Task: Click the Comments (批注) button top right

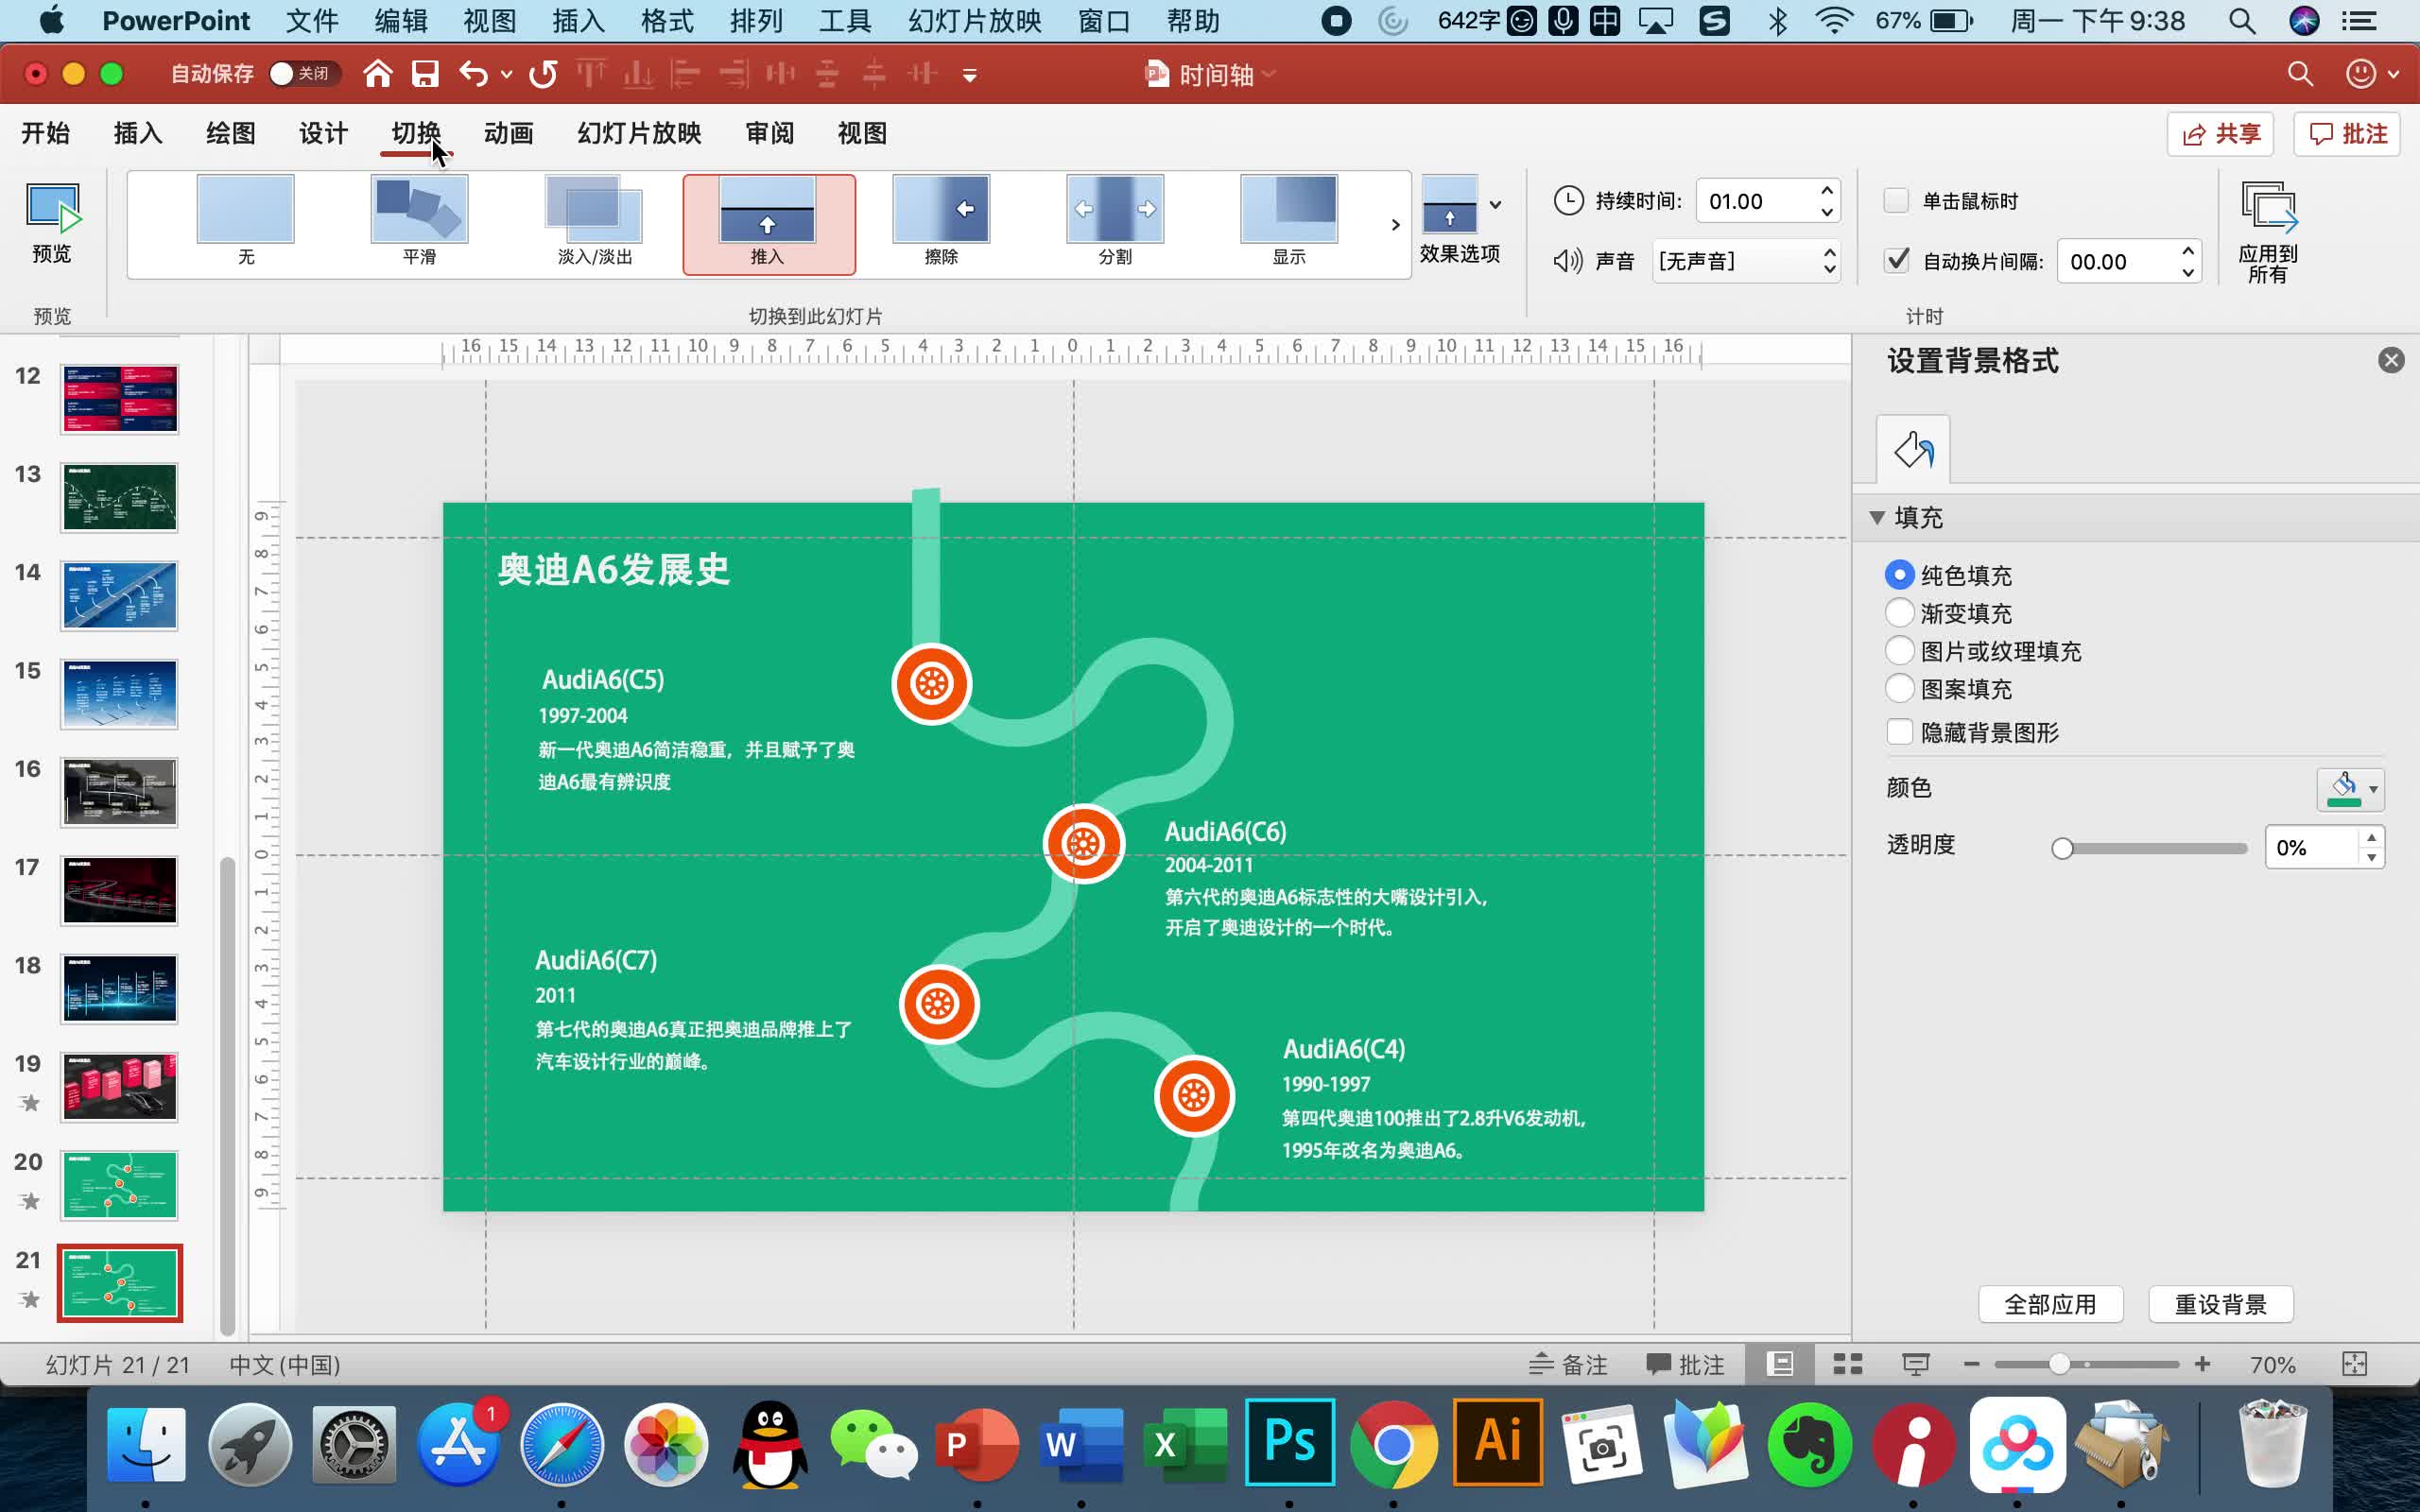Action: coord(2347,134)
